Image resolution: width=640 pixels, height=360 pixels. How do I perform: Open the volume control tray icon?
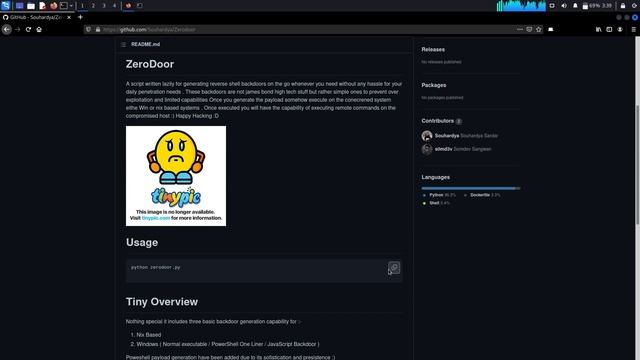coord(564,6)
